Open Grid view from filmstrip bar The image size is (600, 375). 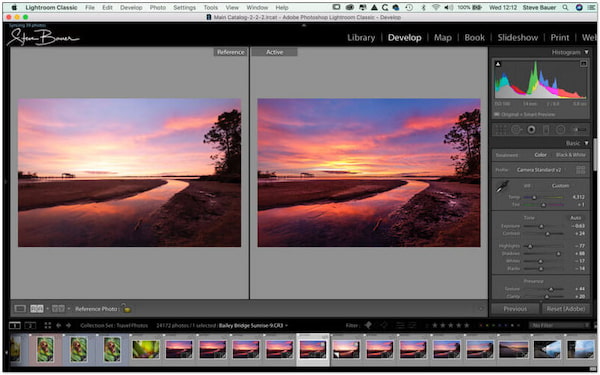tap(48, 326)
